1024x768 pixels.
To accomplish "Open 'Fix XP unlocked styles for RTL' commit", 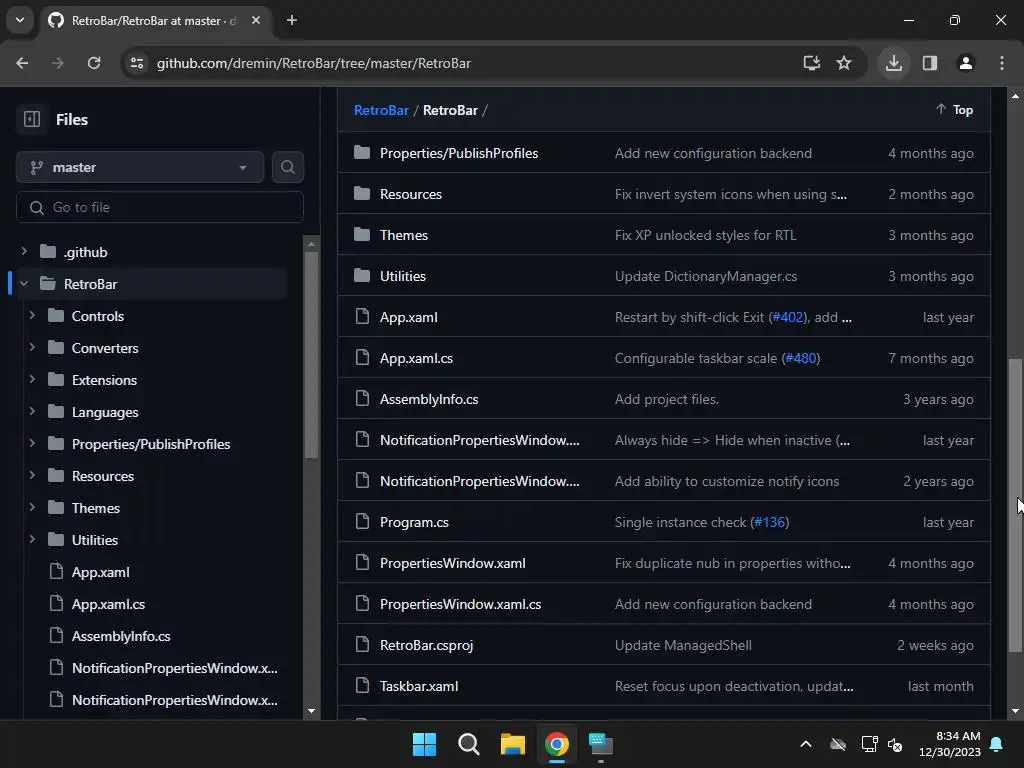I will point(705,235).
